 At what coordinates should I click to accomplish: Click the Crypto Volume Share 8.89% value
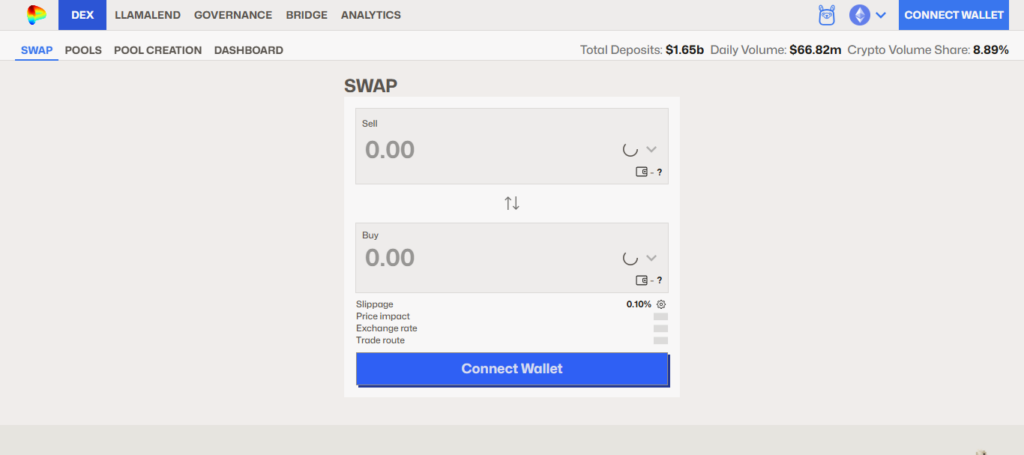(x=991, y=50)
